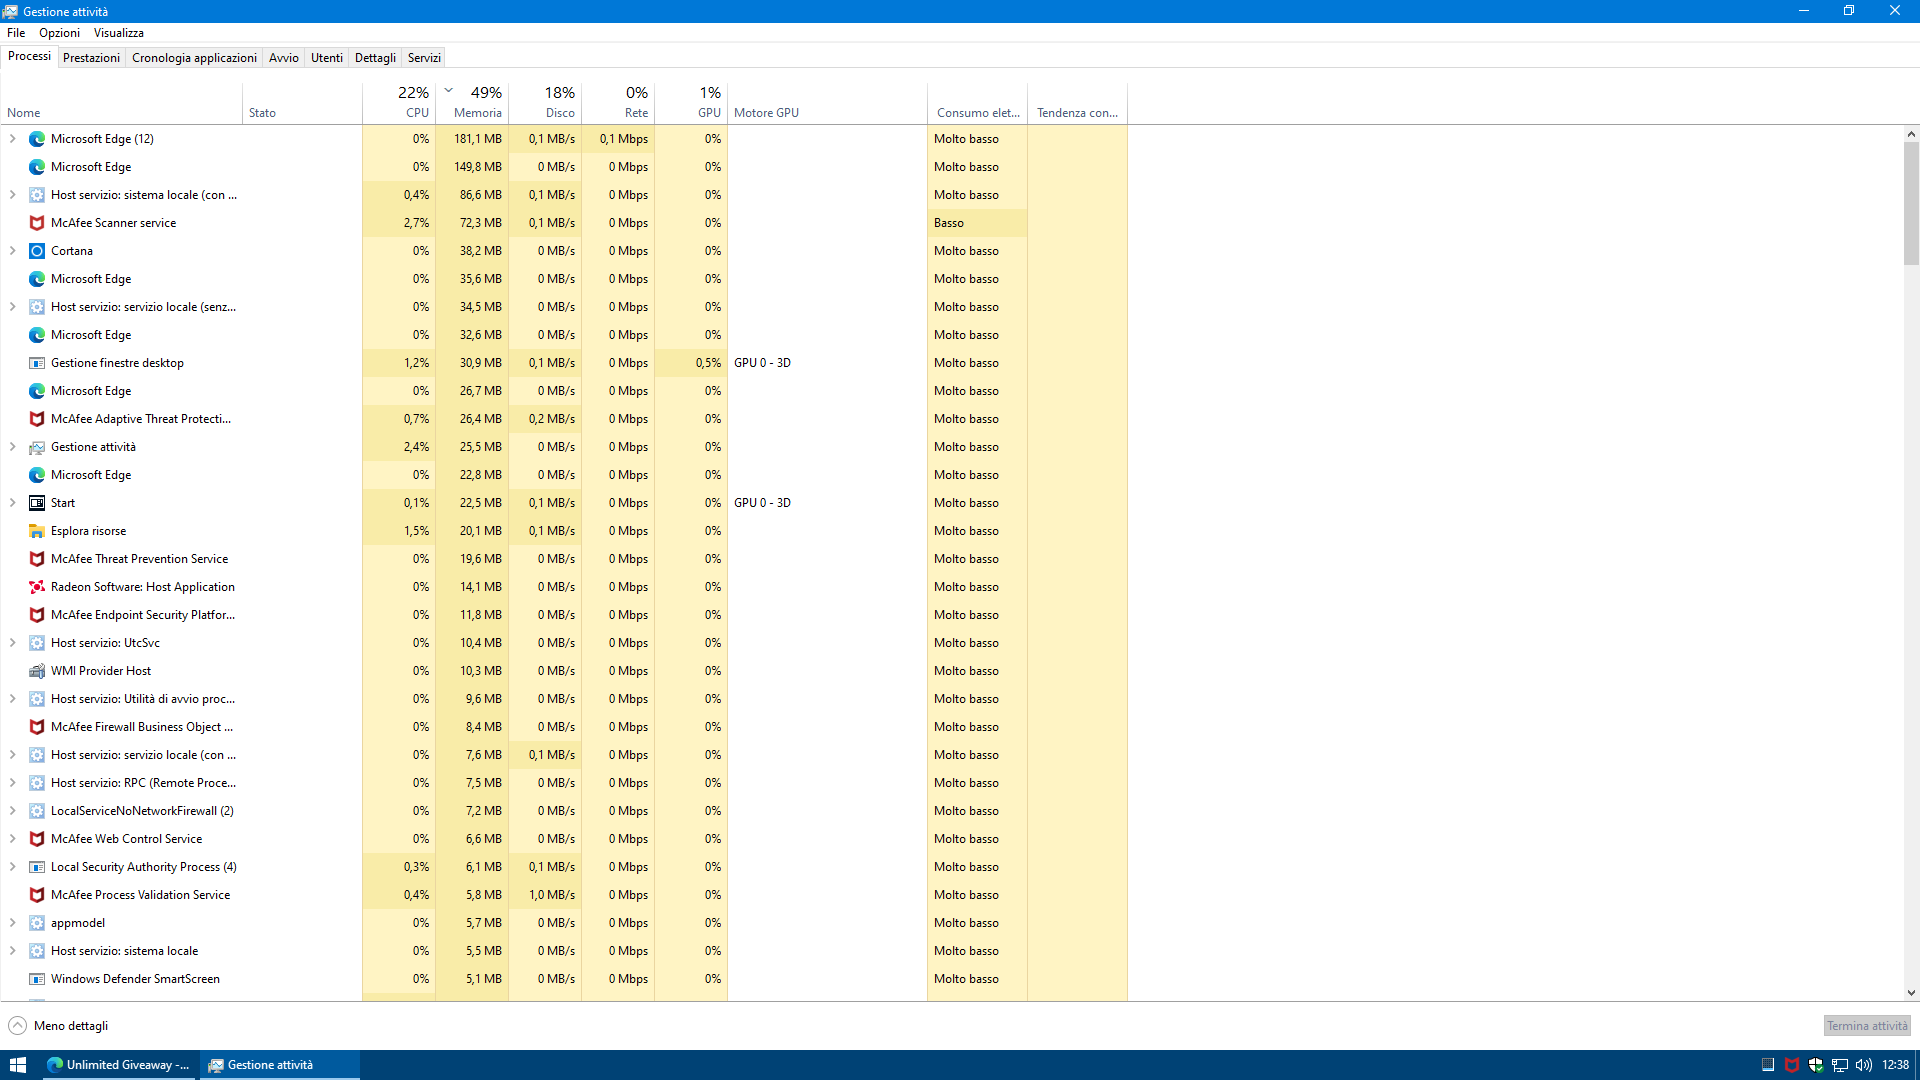
Task: Collapse view with Meno dettagli arrow
Action: (17, 1026)
